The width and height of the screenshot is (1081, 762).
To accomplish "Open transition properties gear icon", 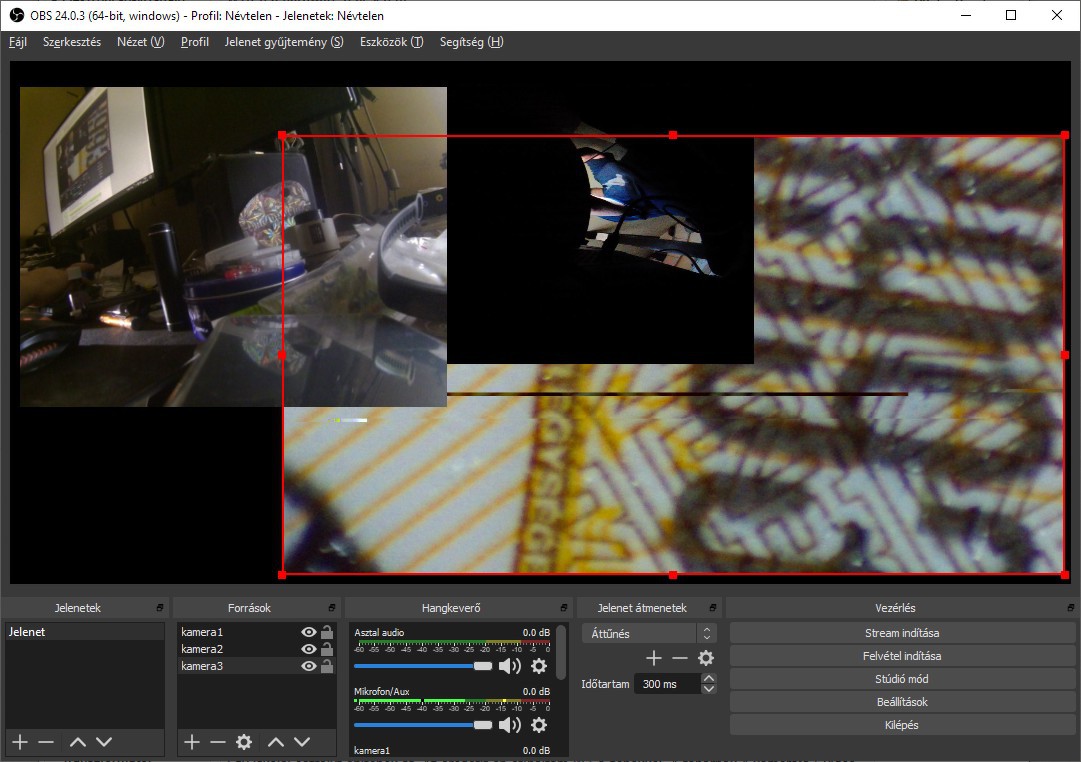I will (706, 658).
